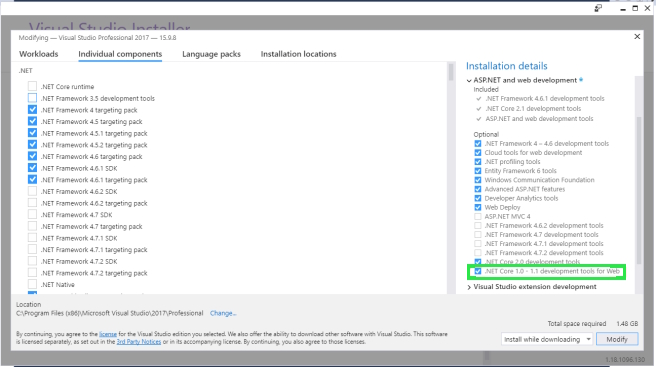Open the Install while downloading dropdown
The image size is (656, 367).
pos(547,339)
